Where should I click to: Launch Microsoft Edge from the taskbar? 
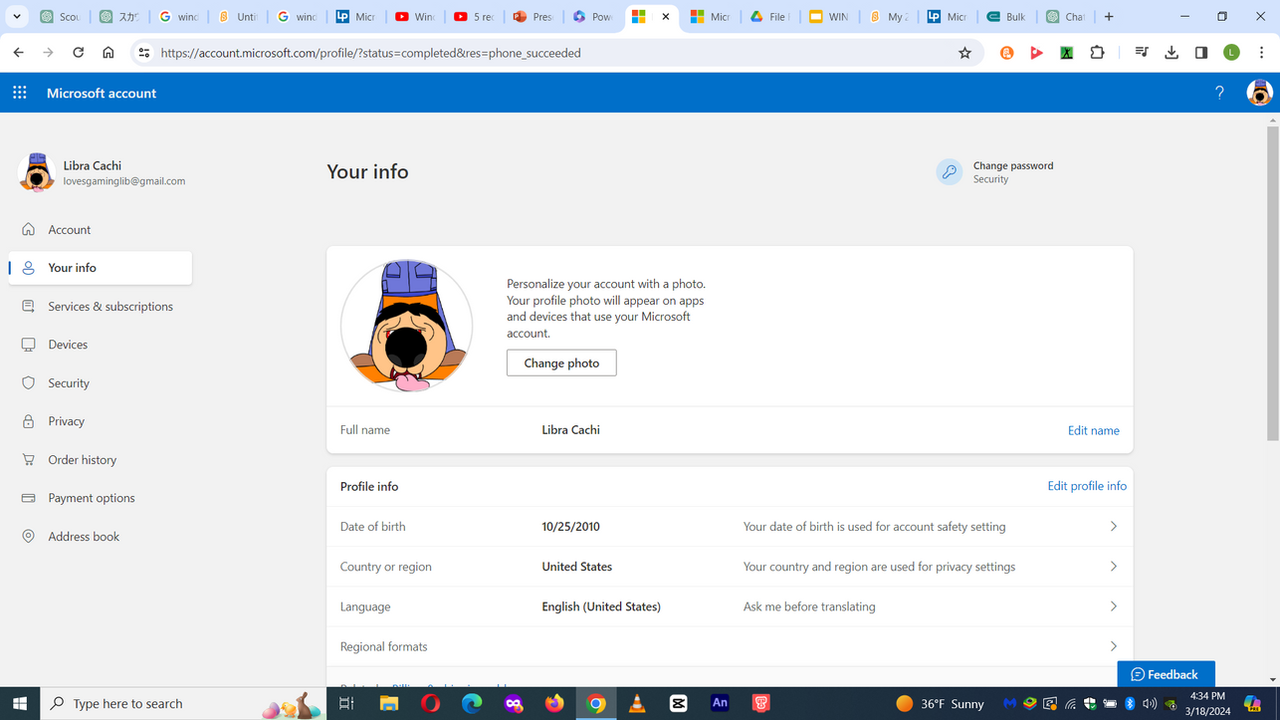click(471, 703)
